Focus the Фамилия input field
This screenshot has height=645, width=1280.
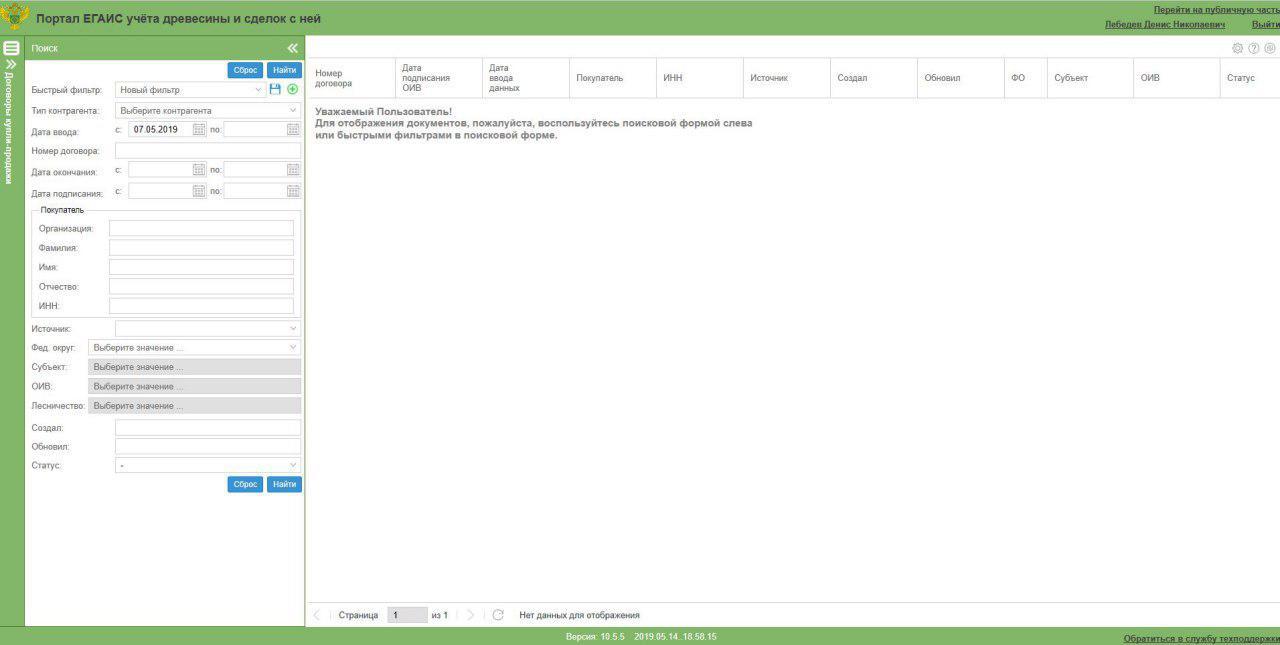201,247
